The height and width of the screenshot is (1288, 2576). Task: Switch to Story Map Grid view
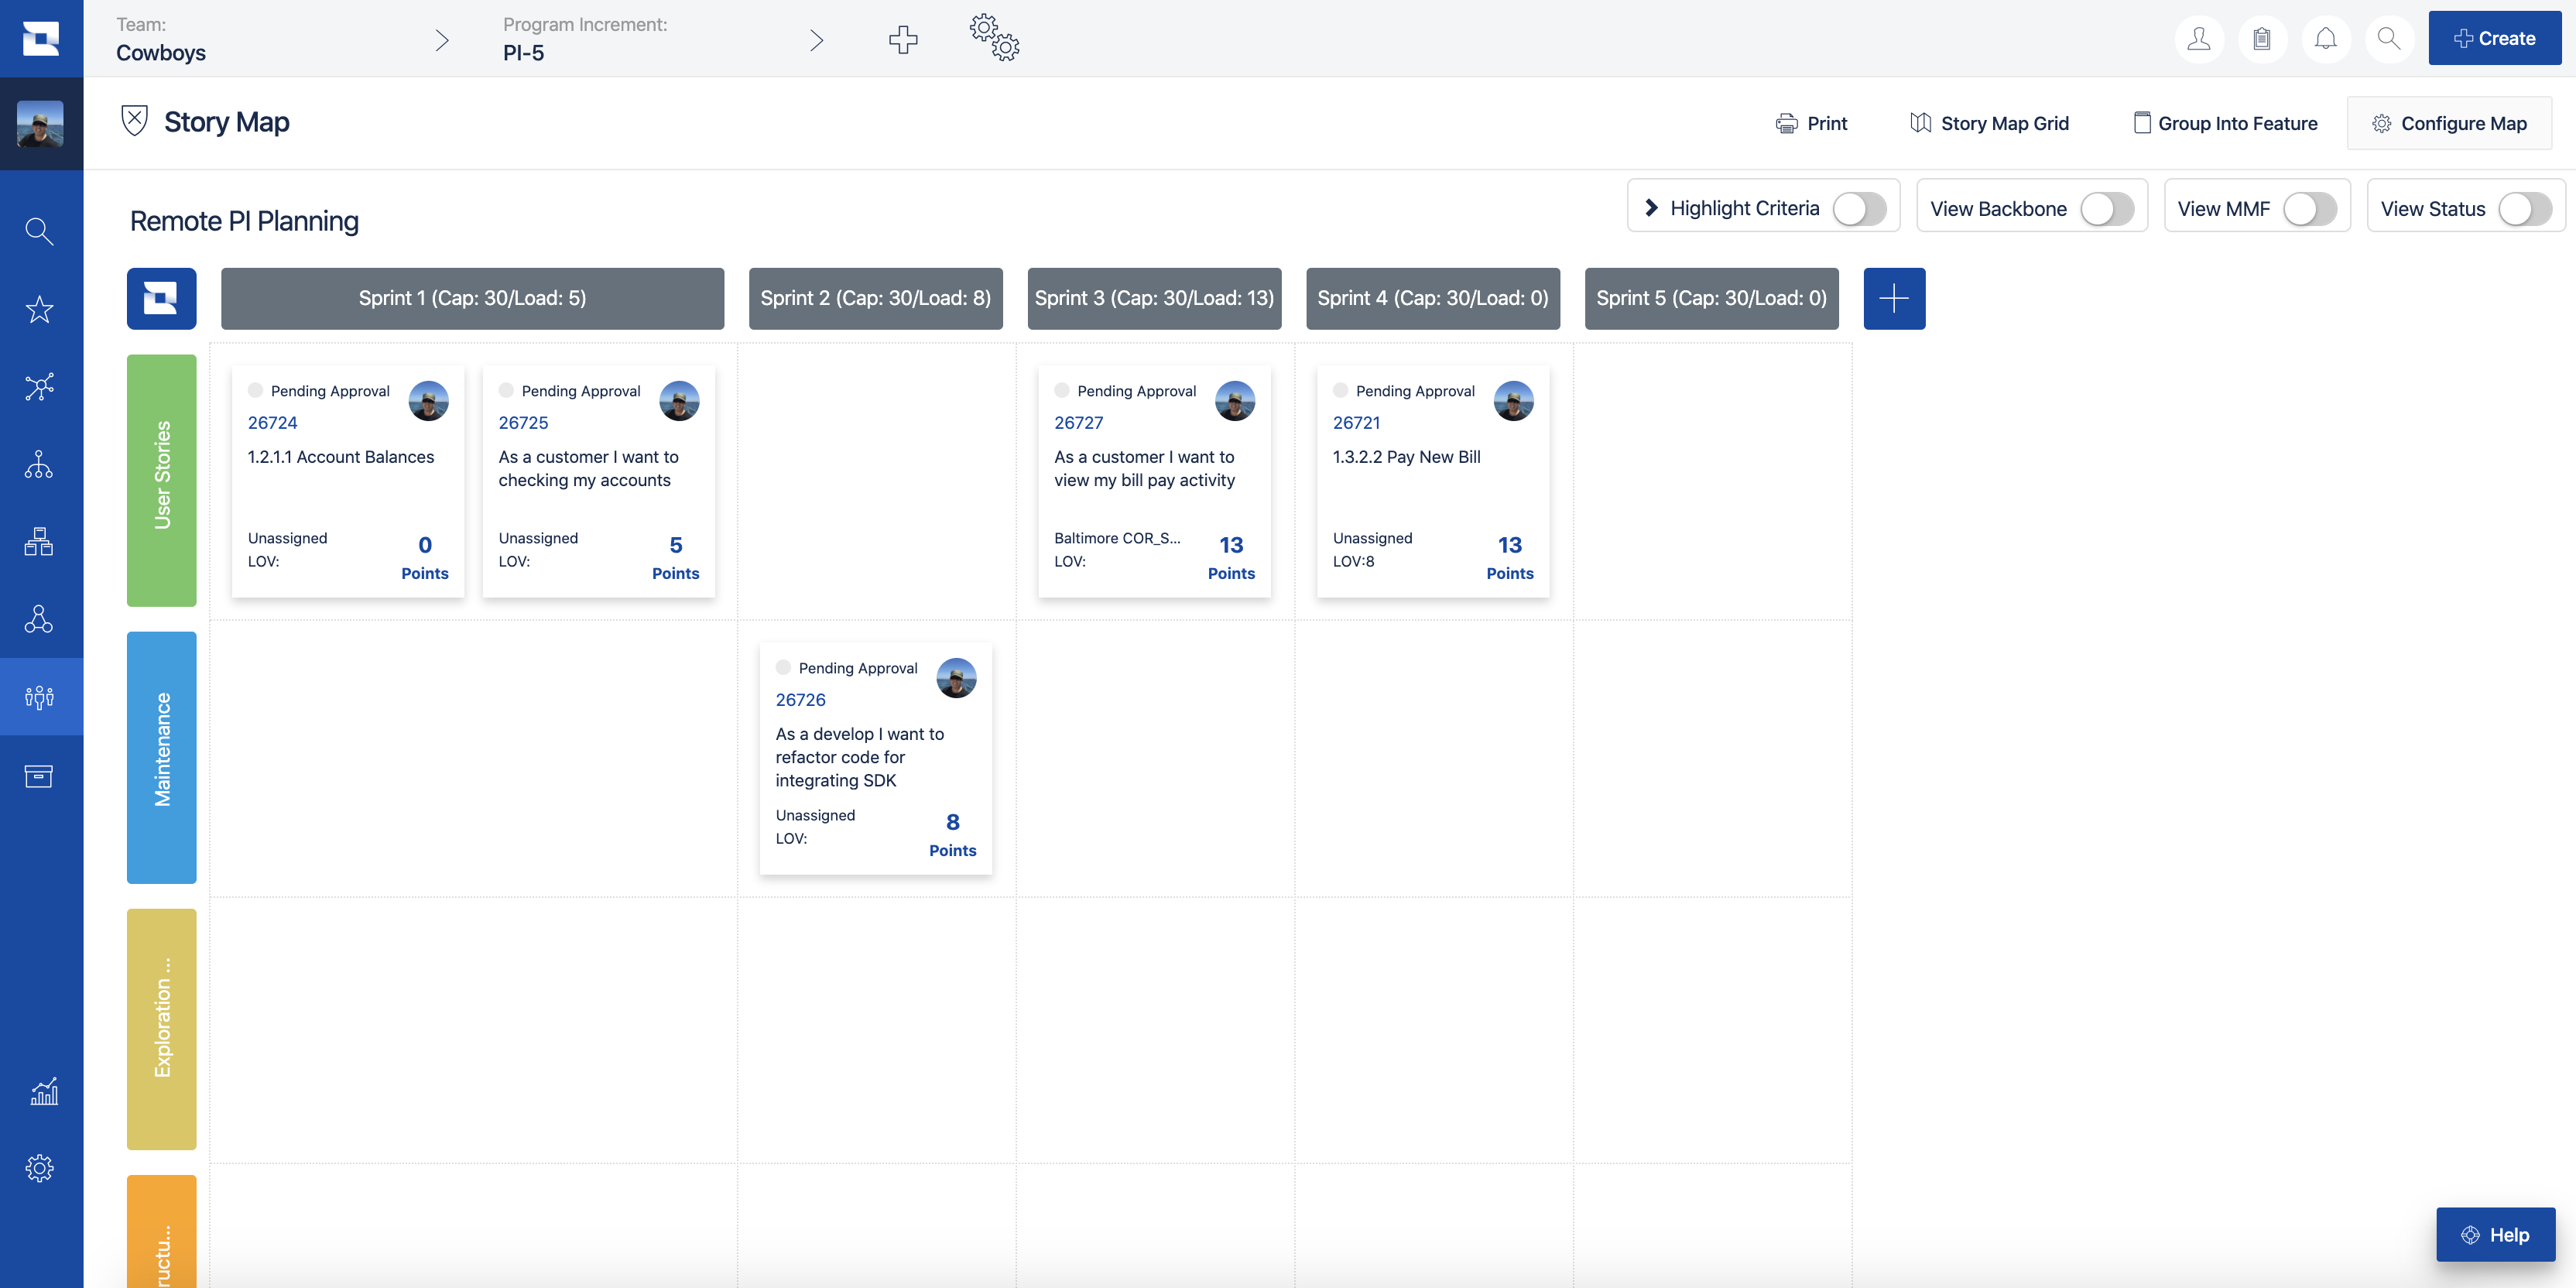(x=1989, y=122)
